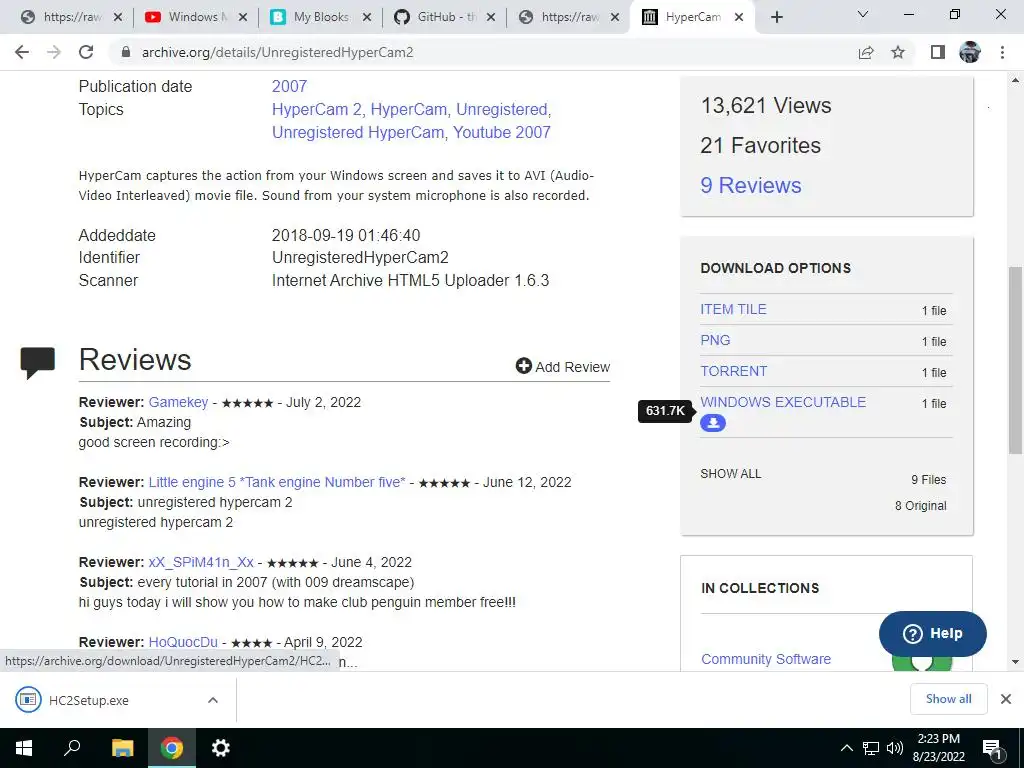Open ITEM TILE download option
Image resolution: width=1024 pixels, height=768 pixels.
[733, 310]
